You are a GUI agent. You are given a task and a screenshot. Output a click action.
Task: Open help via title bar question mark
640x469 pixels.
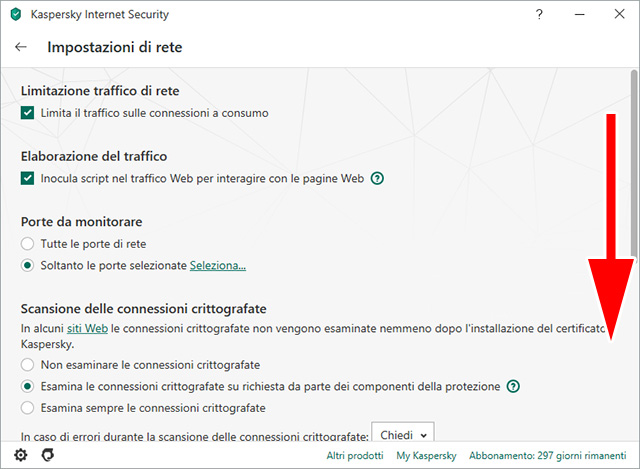(x=539, y=14)
